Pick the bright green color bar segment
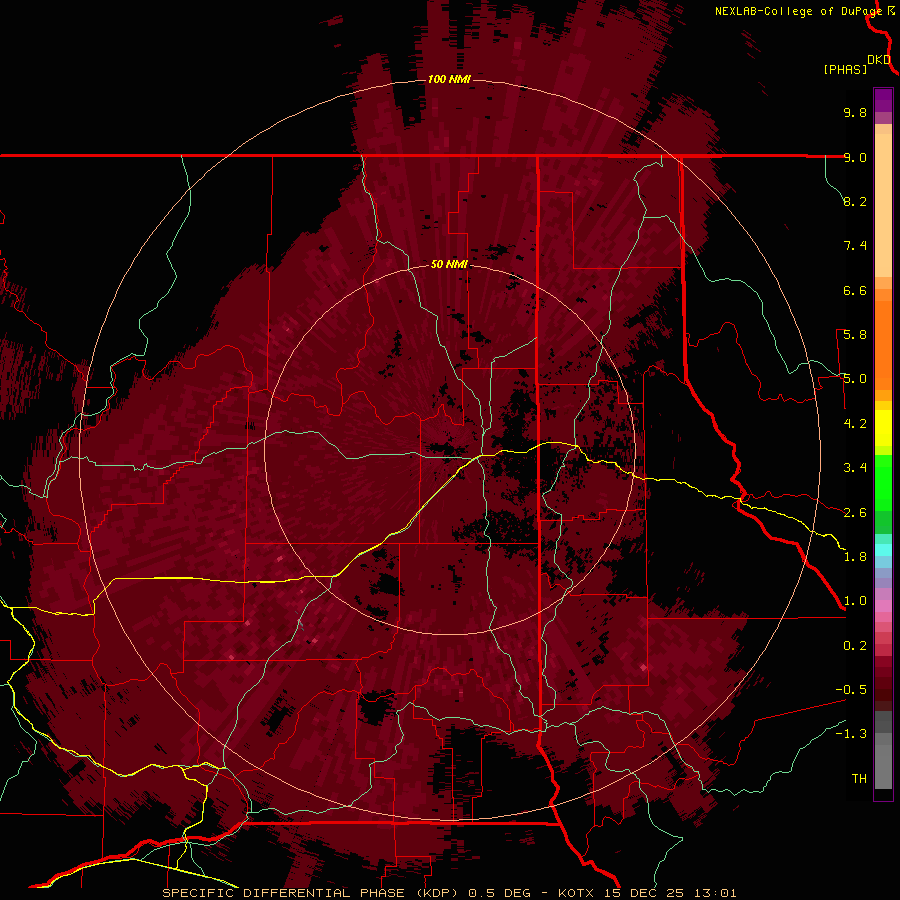Viewport: 900px width, 900px height. click(883, 482)
